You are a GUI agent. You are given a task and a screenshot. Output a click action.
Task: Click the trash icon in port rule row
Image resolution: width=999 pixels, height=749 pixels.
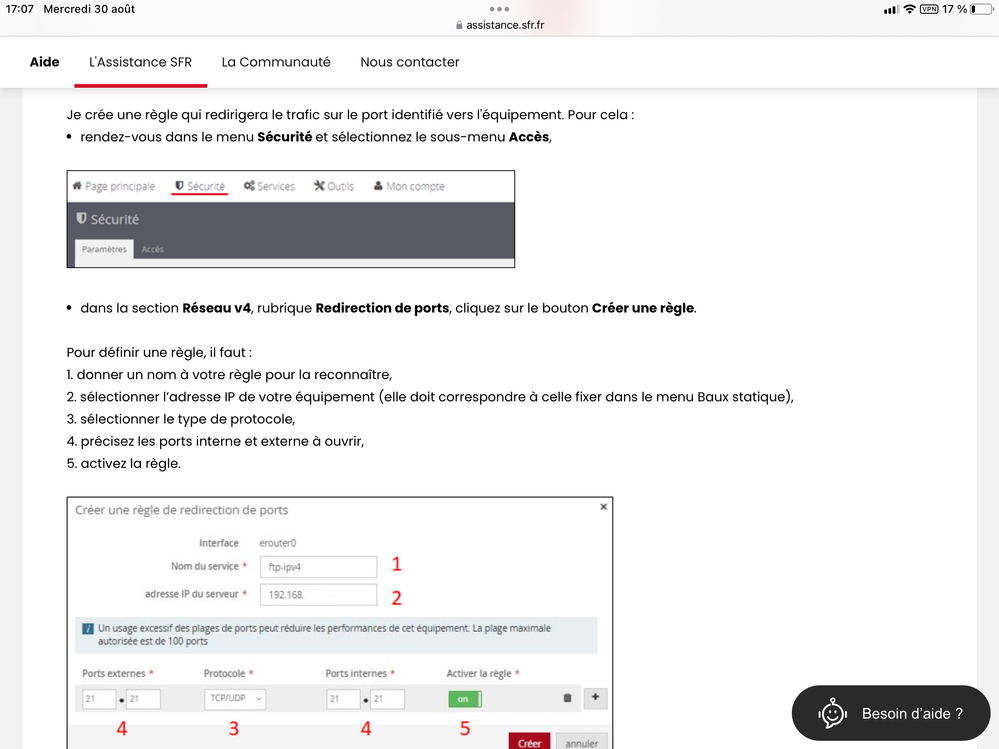pyautogui.click(x=567, y=698)
